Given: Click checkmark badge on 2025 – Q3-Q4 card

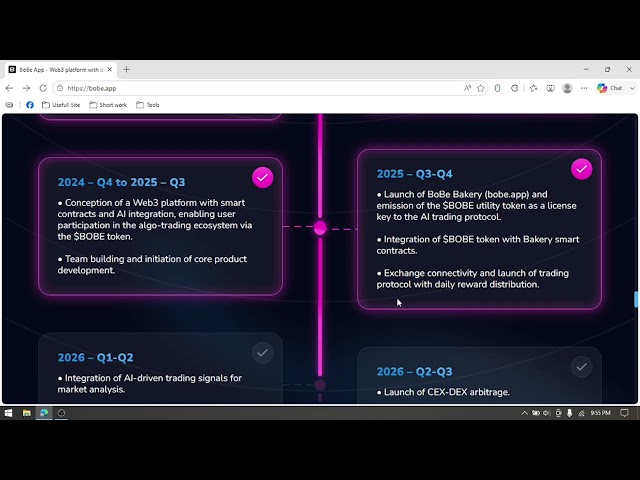Looking at the screenshot, I should [582, 169].
